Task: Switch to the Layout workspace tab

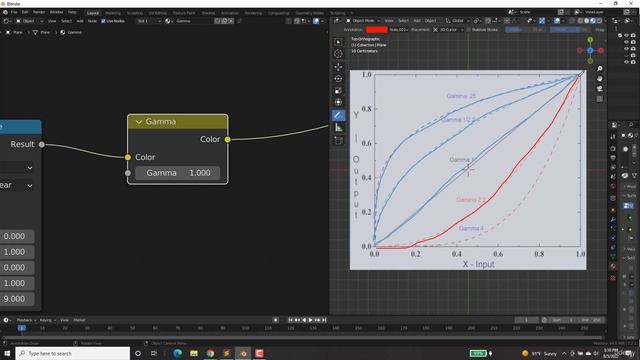Action: tap(93, 13)
